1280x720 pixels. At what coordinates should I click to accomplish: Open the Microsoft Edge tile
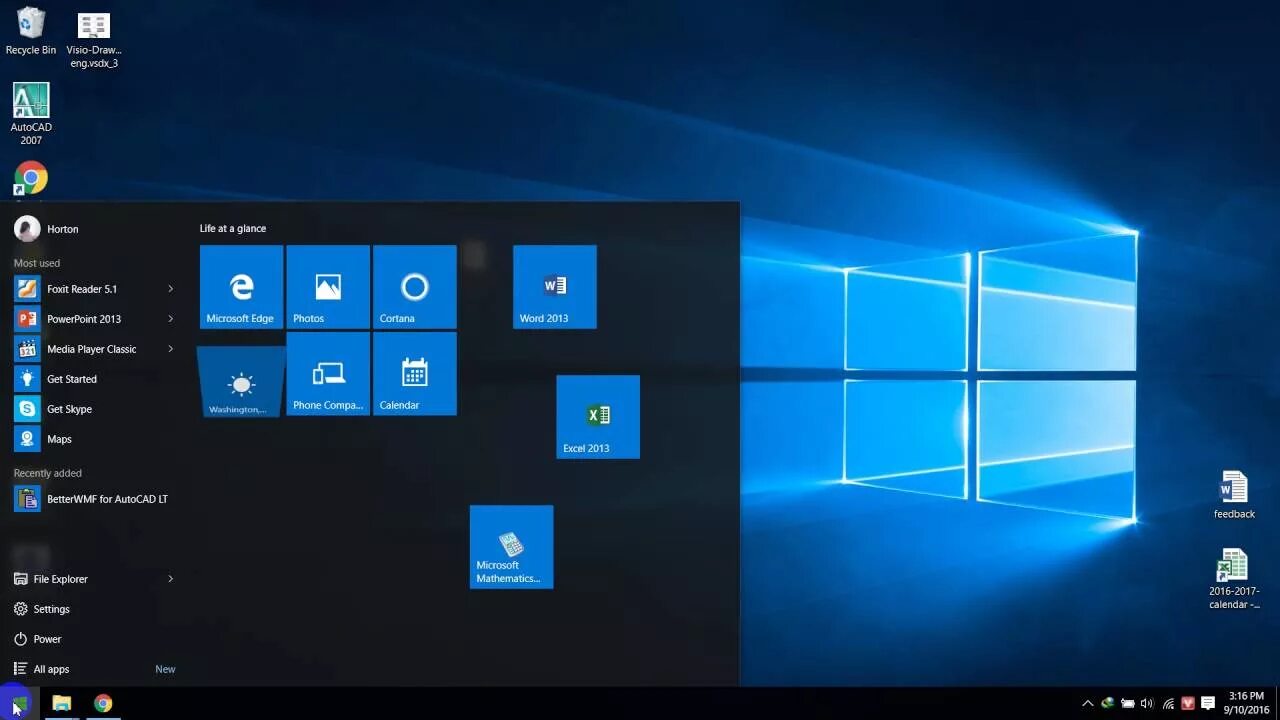click(241, 287)
